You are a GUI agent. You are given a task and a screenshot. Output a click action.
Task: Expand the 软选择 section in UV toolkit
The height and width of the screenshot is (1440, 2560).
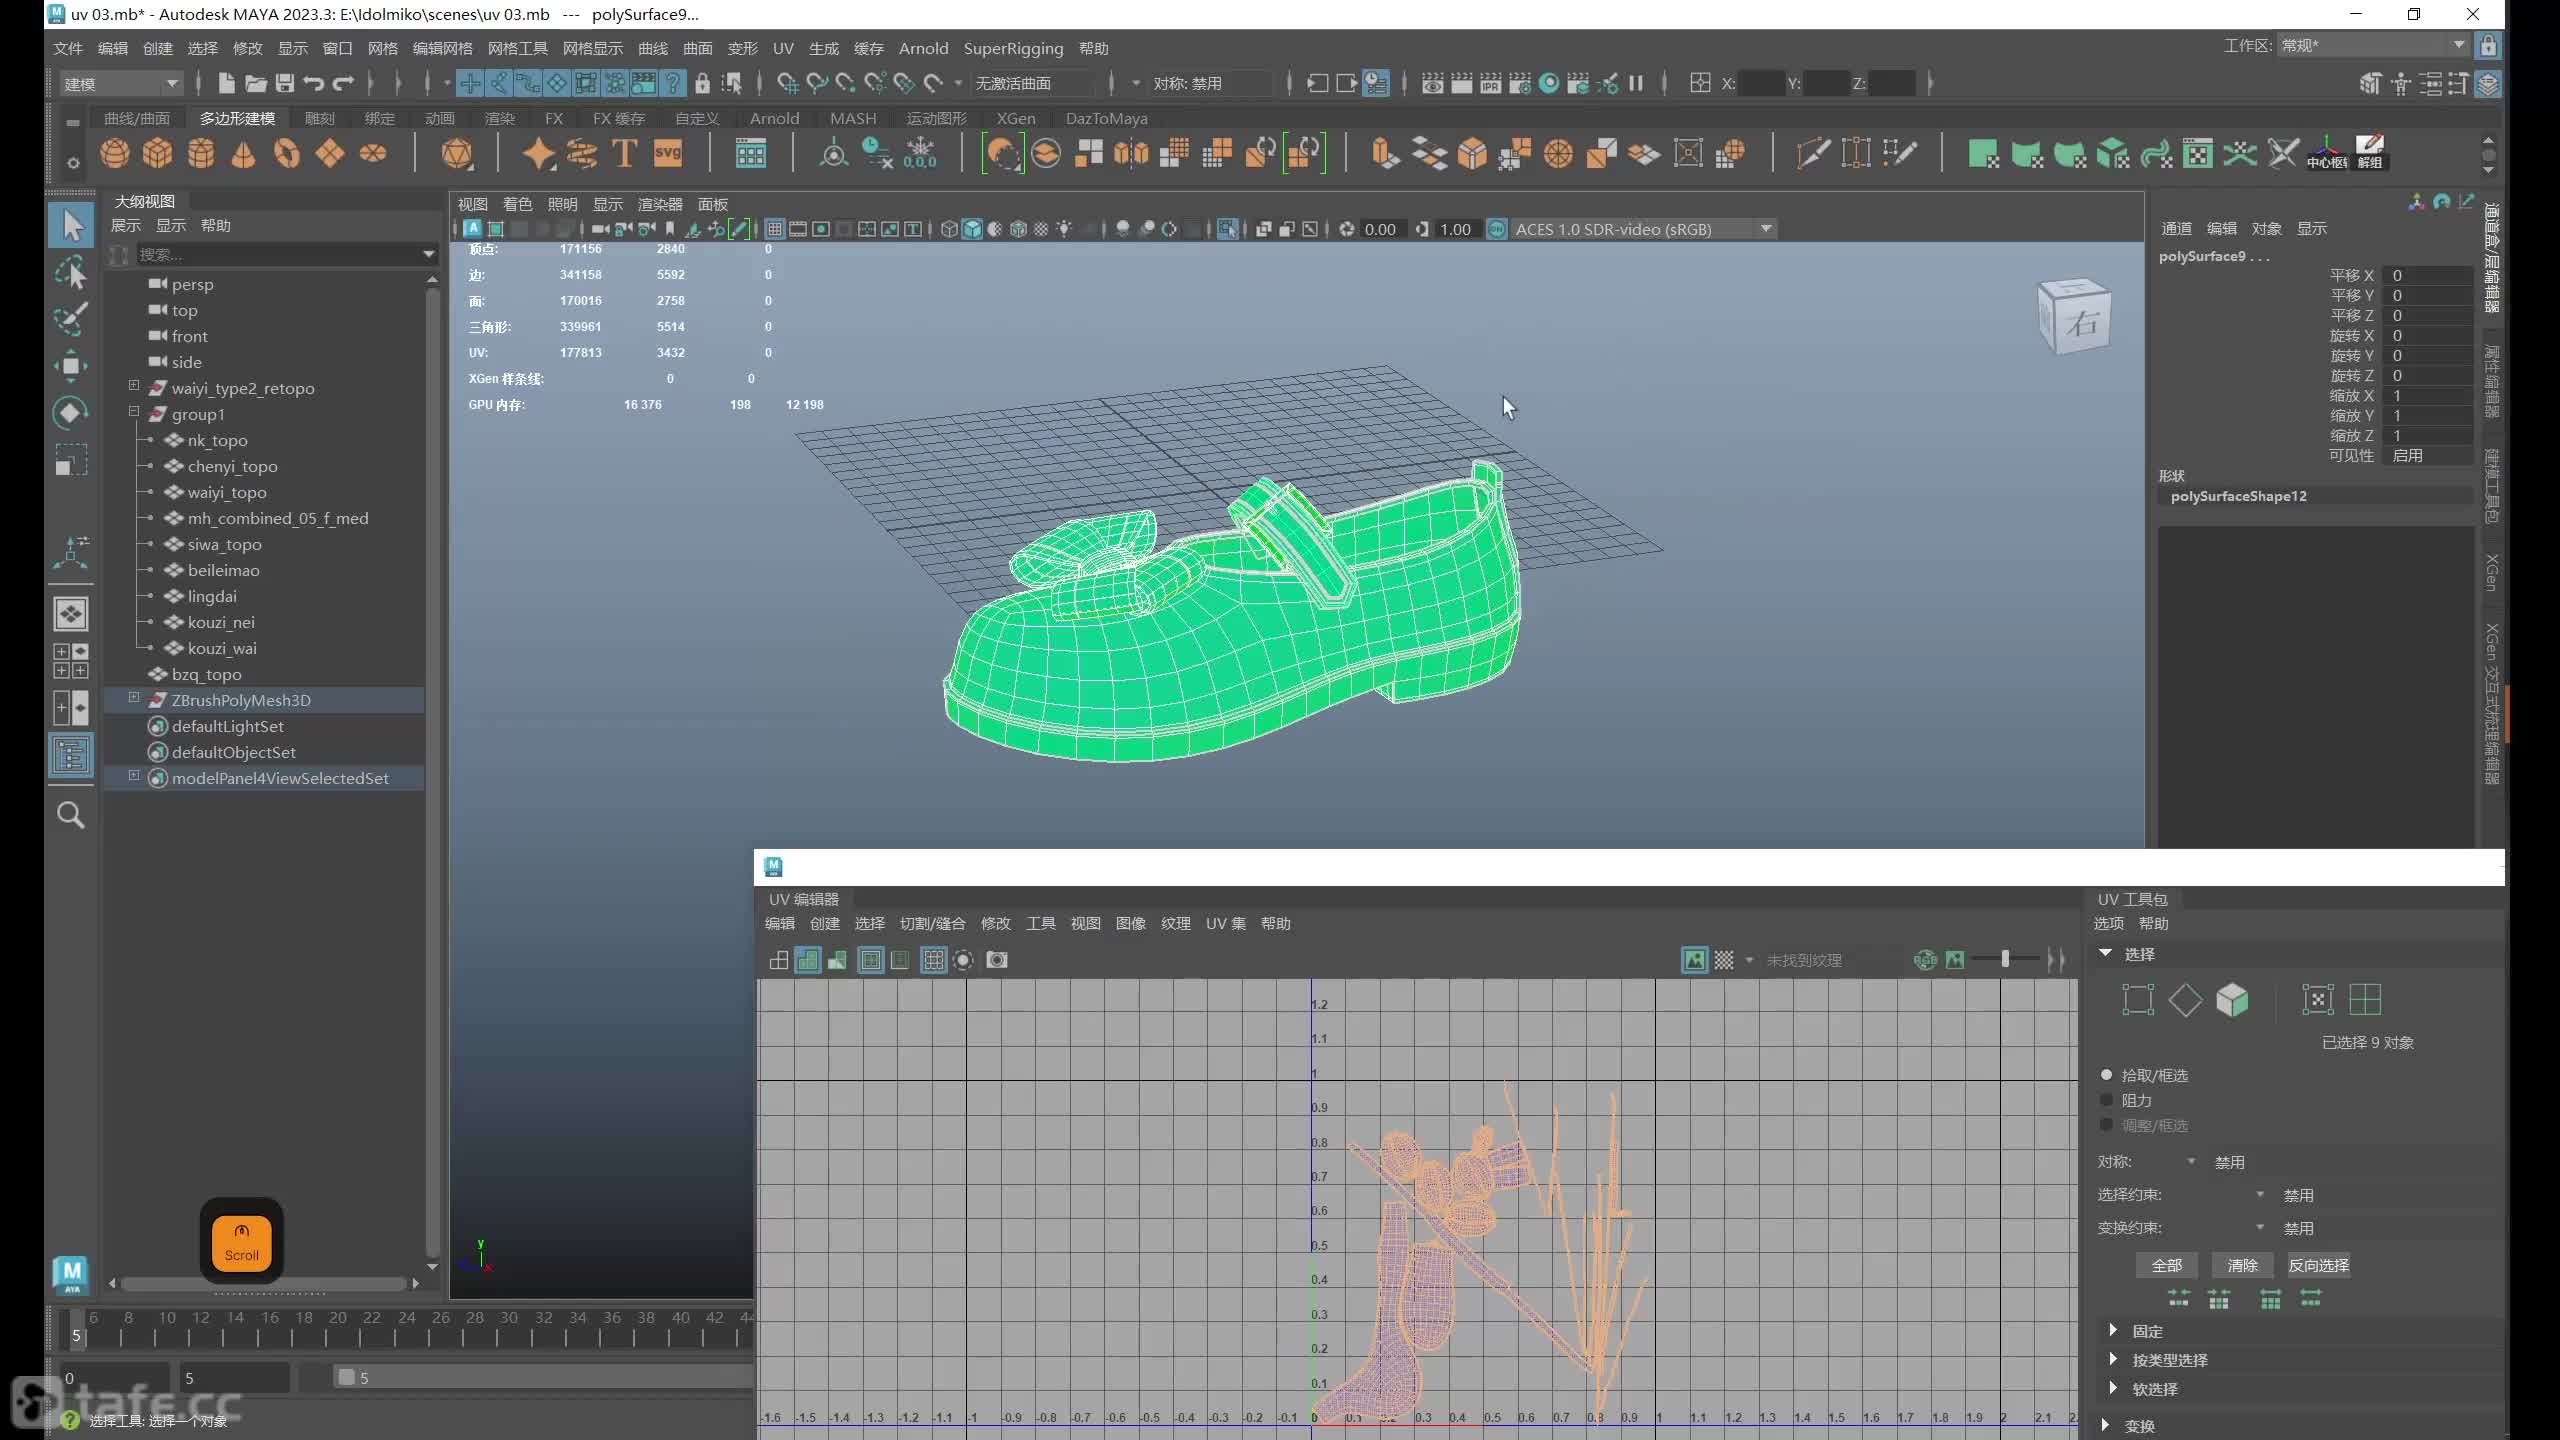(2113, 1388)
